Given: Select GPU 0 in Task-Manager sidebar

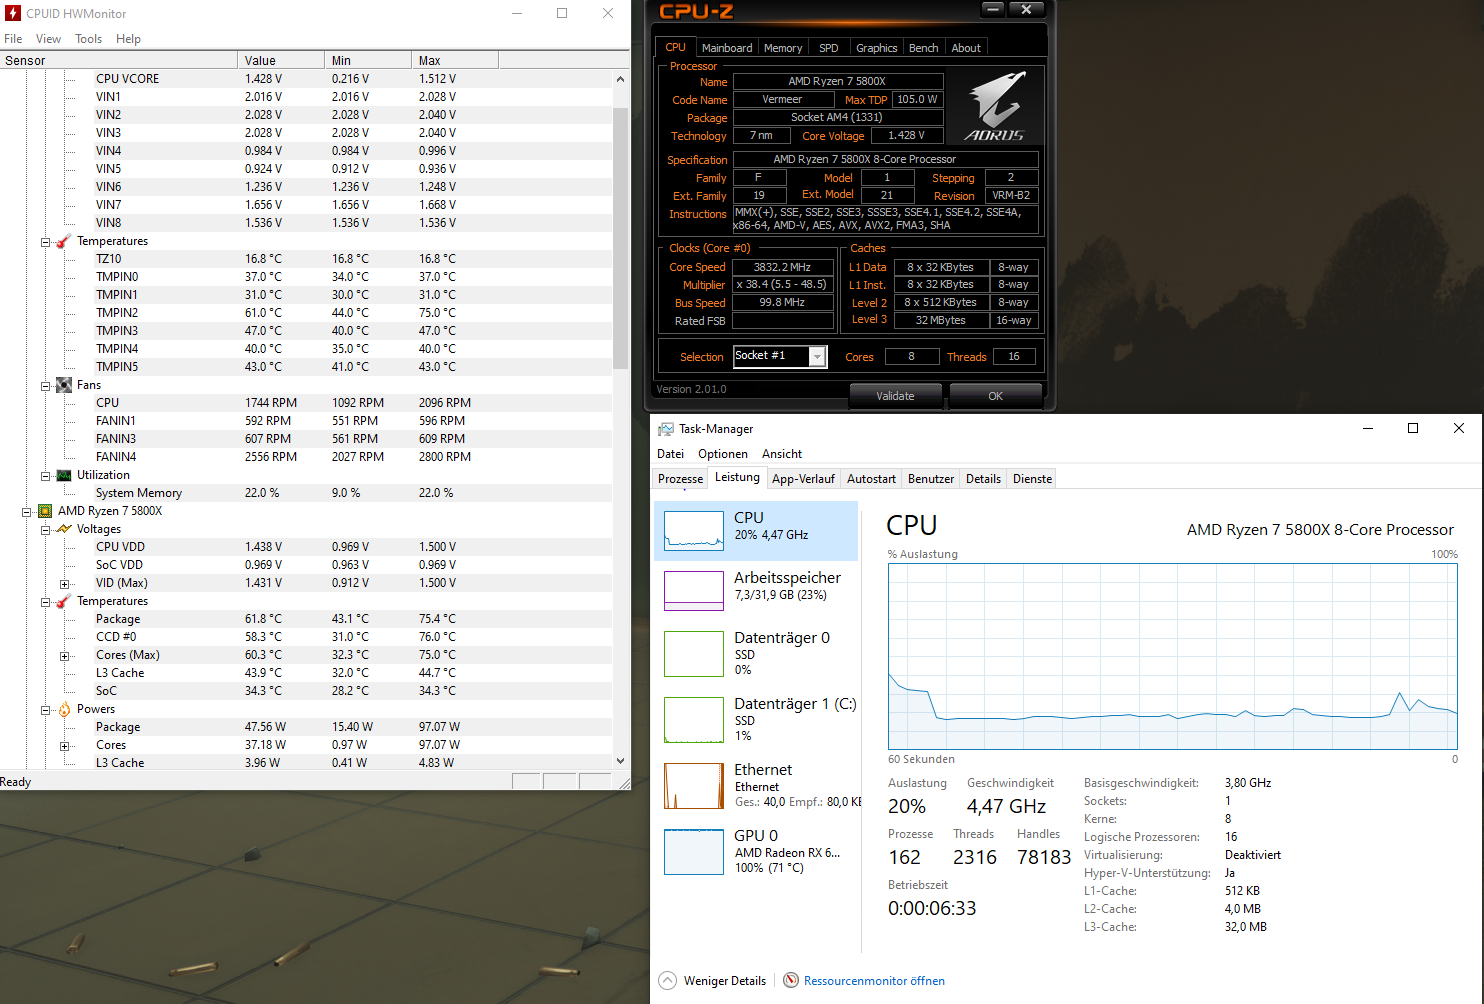Looking at the screenshot, I should tap(756, 851).
